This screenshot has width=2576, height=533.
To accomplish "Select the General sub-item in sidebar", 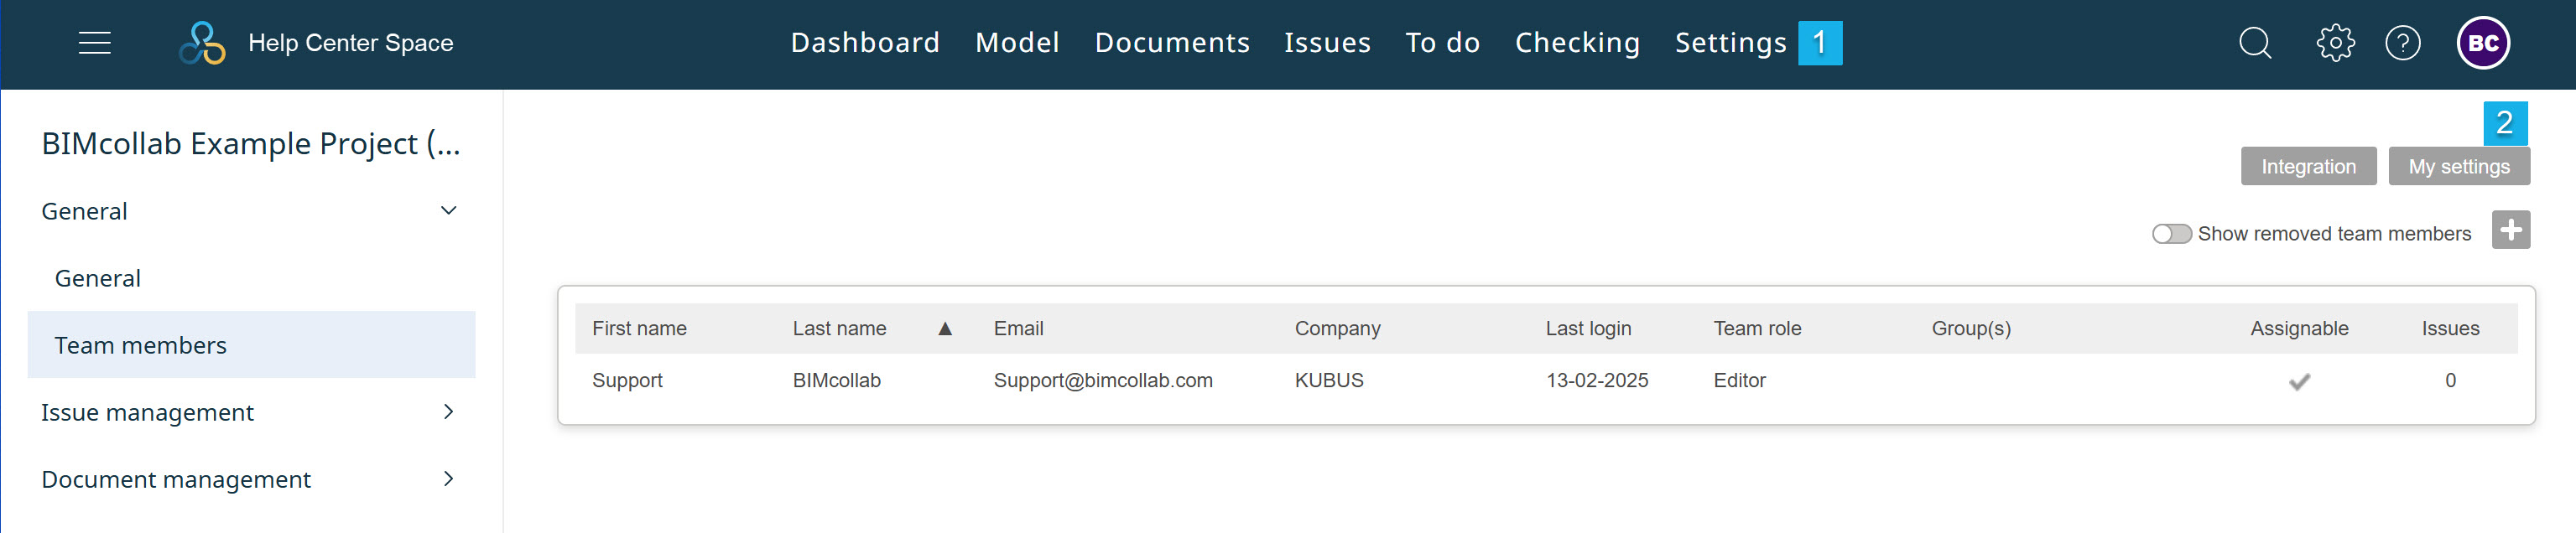I will coord(98,278).
